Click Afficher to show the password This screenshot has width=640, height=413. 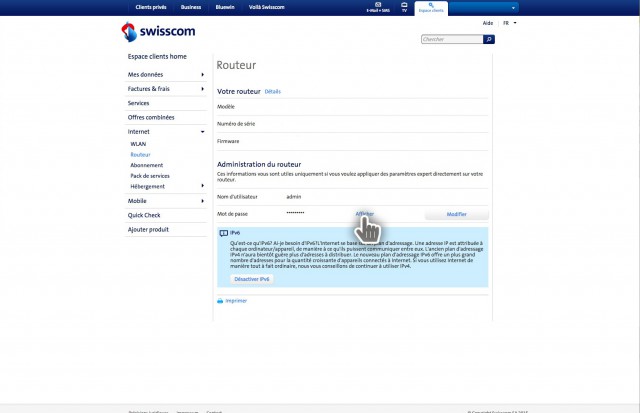(x=364, y=214)
